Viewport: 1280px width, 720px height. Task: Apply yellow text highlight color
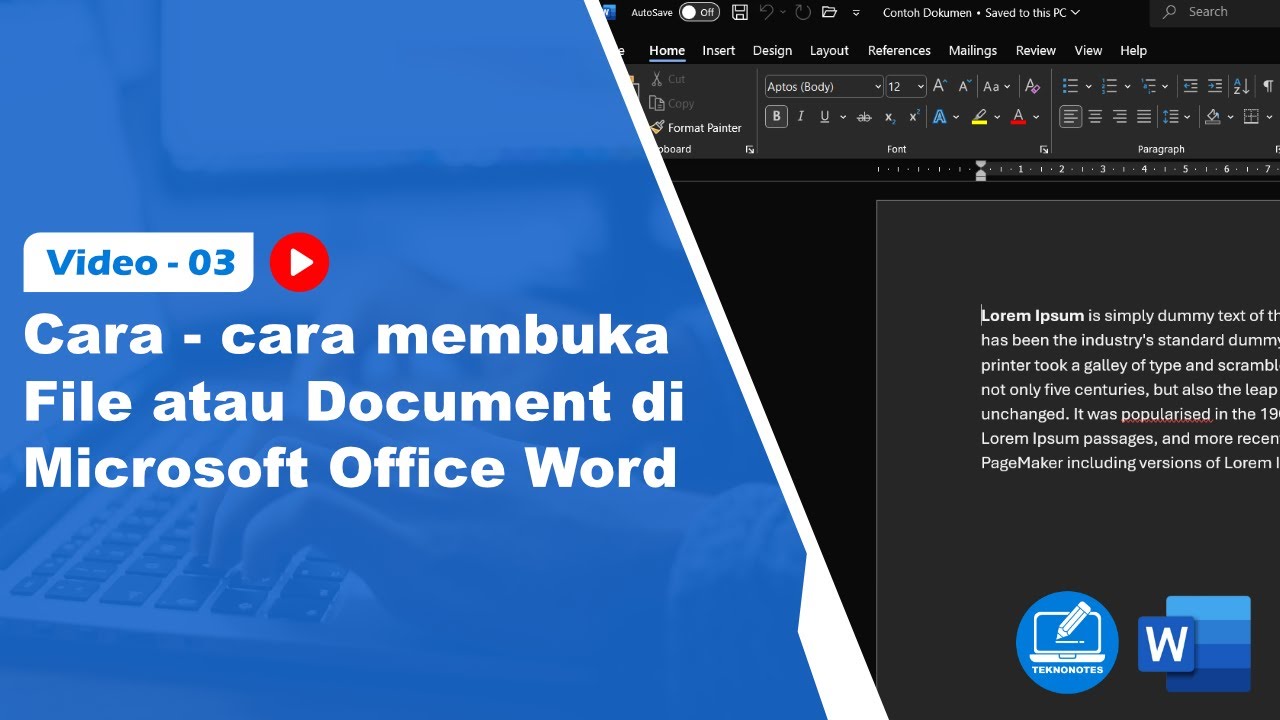pos(980,117)
